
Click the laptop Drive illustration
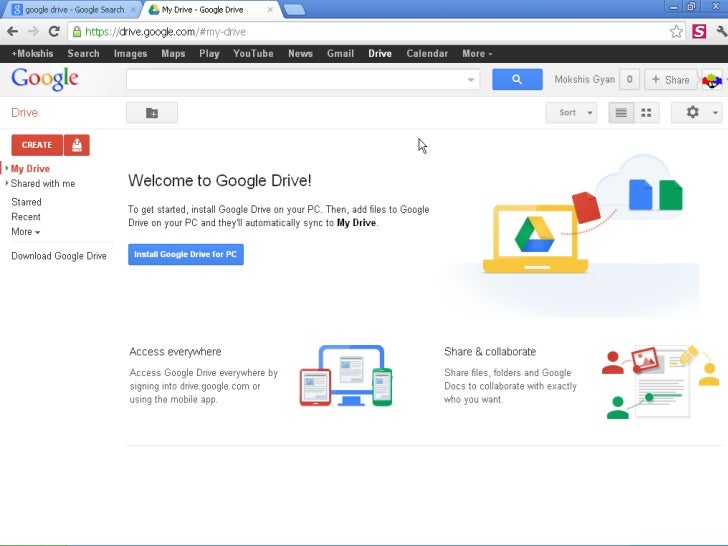[x=535, y=239]
